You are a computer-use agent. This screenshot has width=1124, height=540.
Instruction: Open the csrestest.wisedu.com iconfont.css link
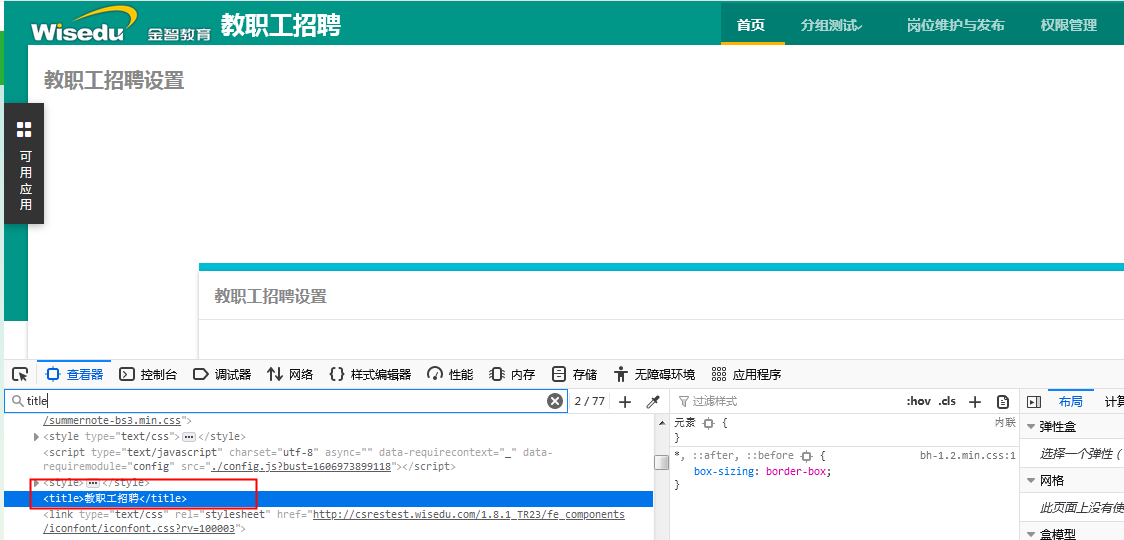click(469, 515)
